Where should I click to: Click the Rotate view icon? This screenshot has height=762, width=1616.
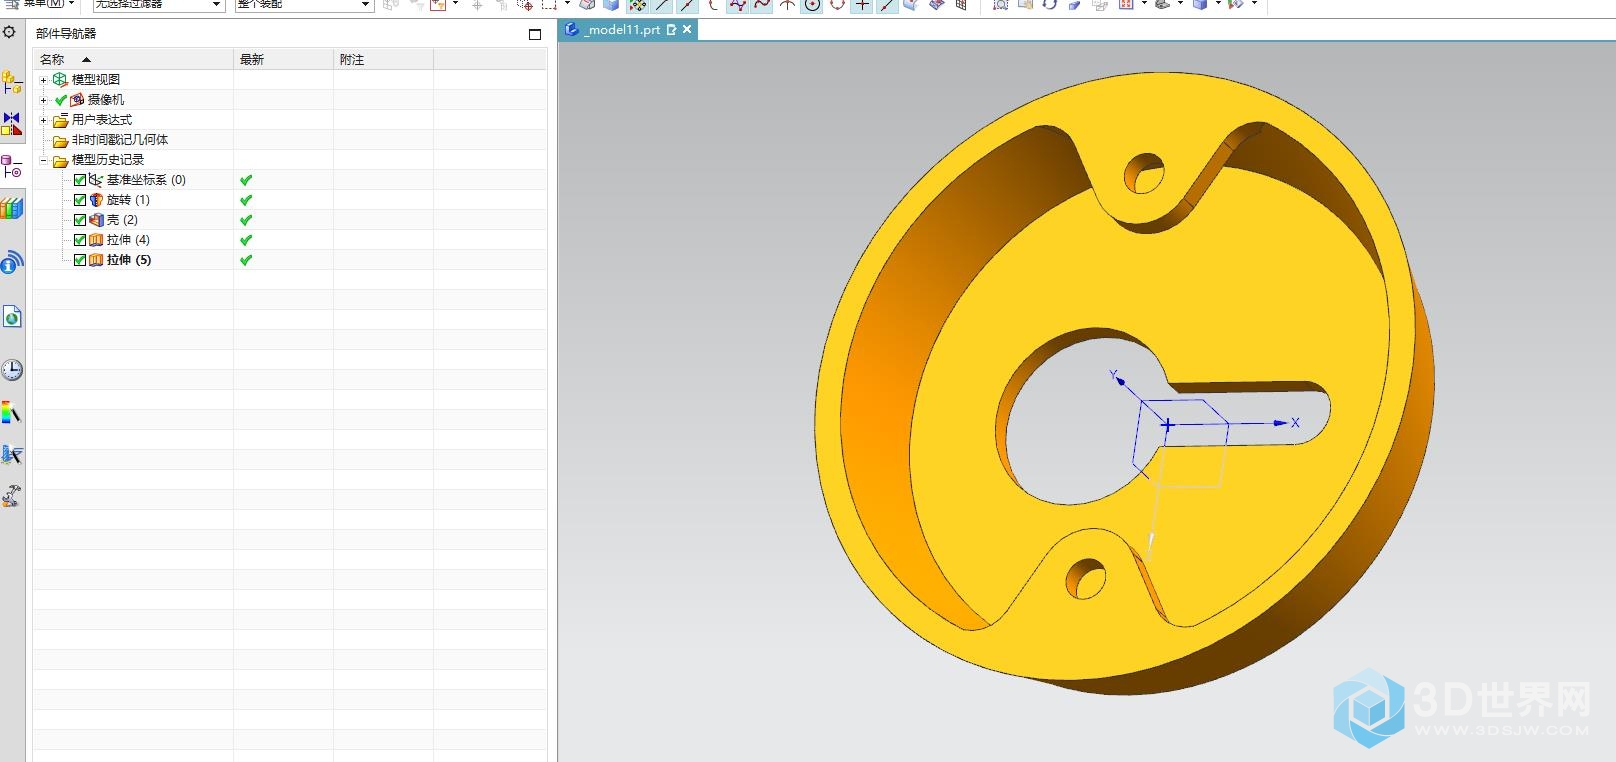[1049, 5]
